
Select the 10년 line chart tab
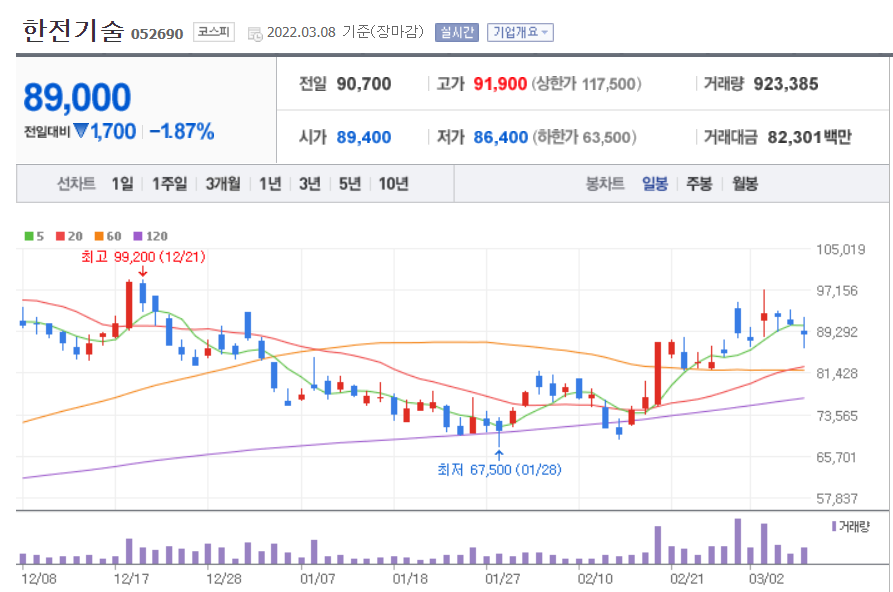coord(394,184)
